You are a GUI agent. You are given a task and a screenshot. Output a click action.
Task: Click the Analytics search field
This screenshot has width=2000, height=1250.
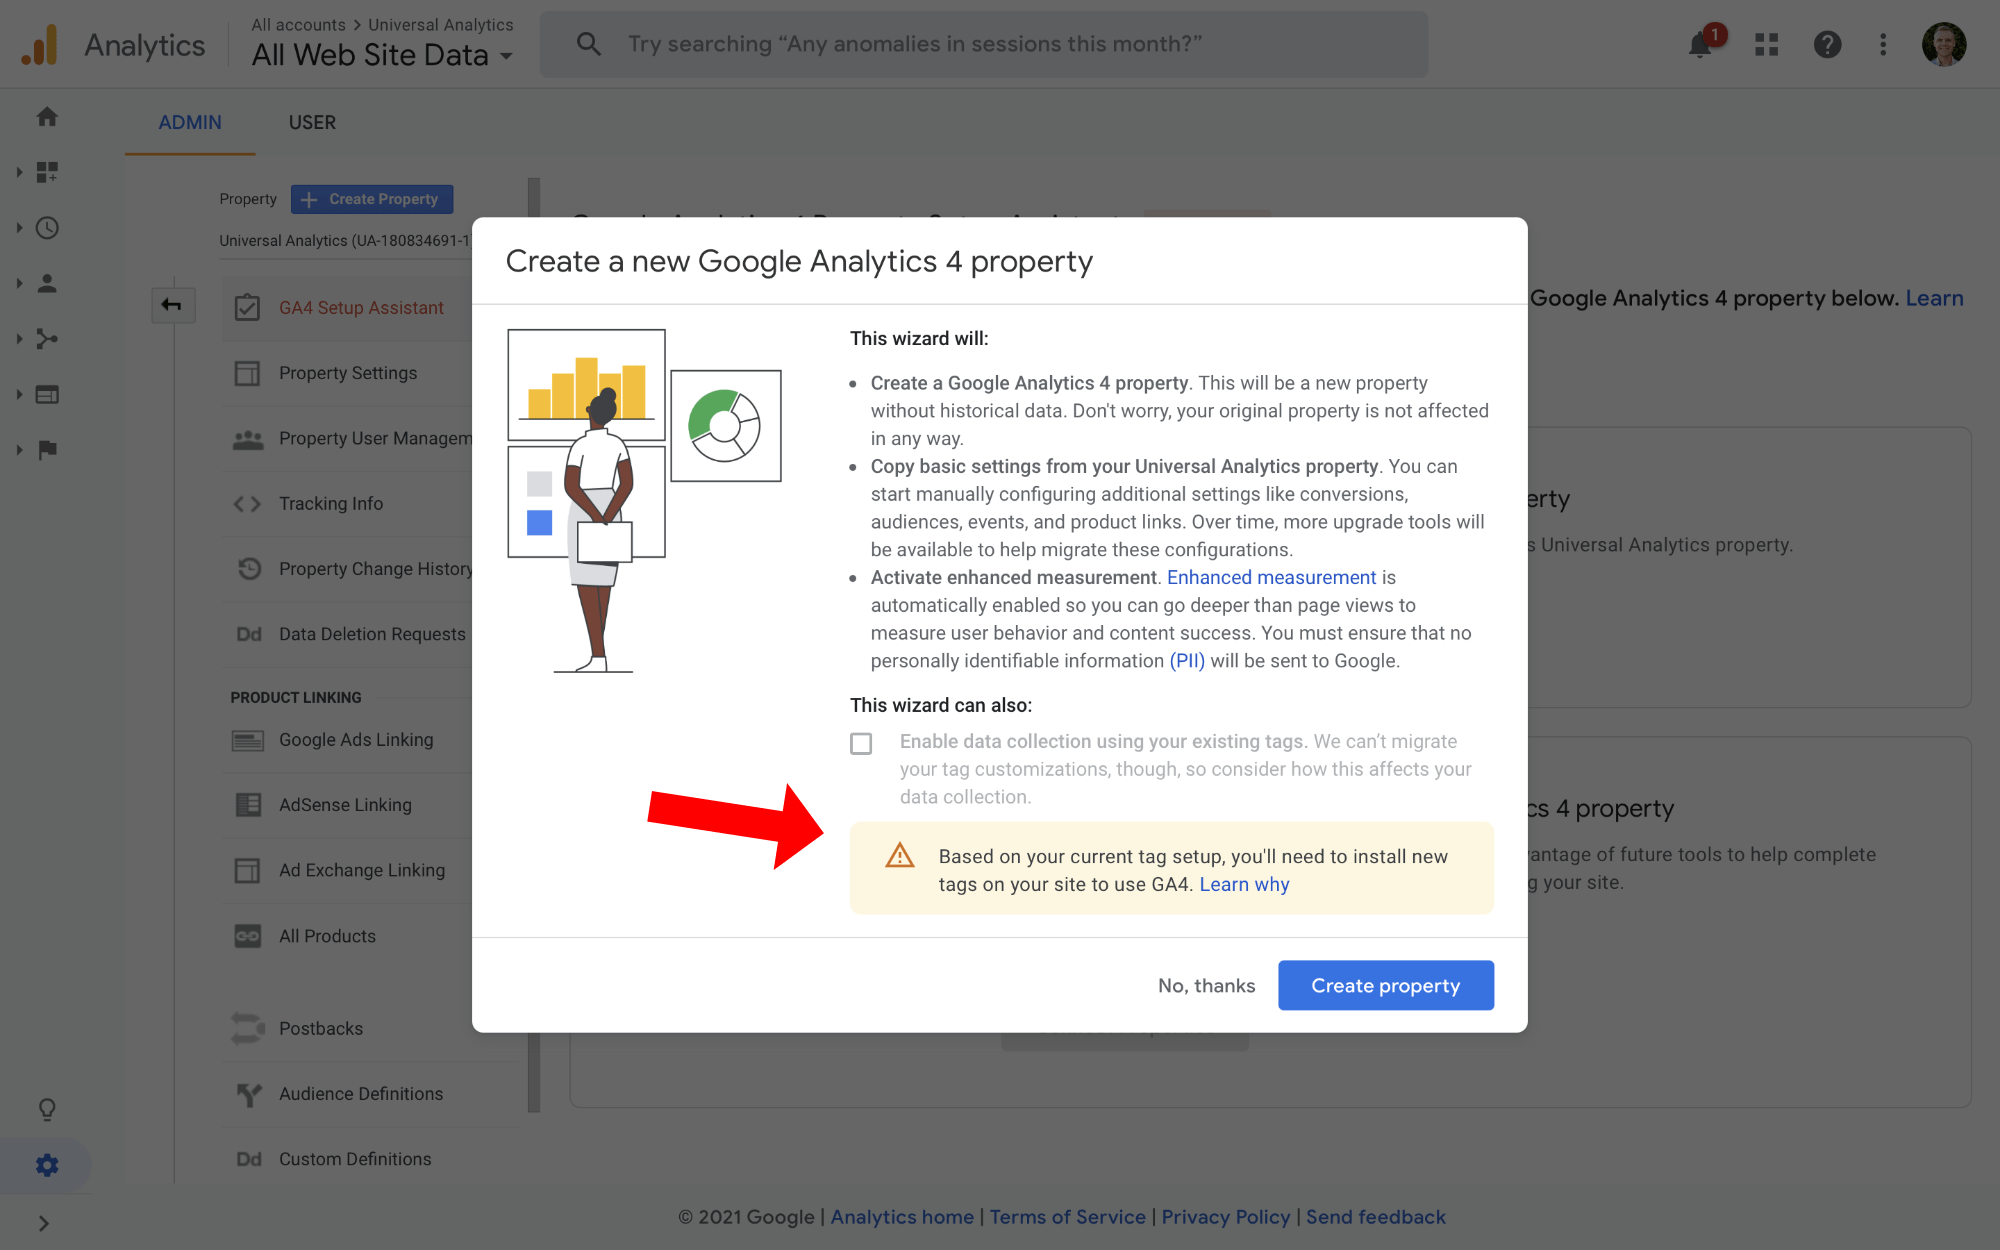pyautogui.click(x=984, y=44)
